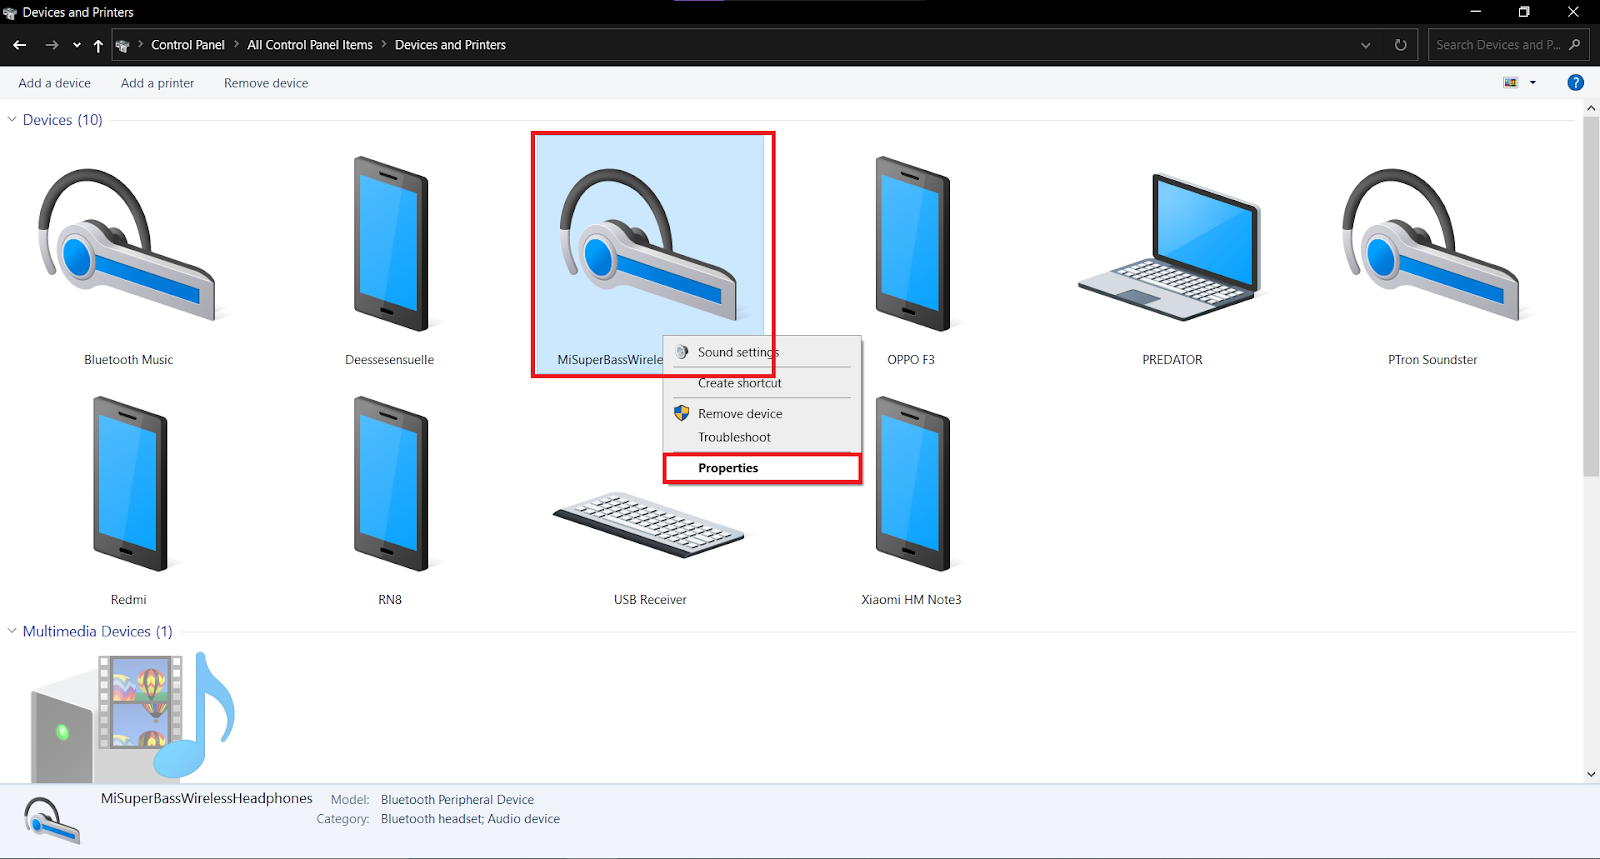Select the Bluetooth Music headset icon

point(128,245)
